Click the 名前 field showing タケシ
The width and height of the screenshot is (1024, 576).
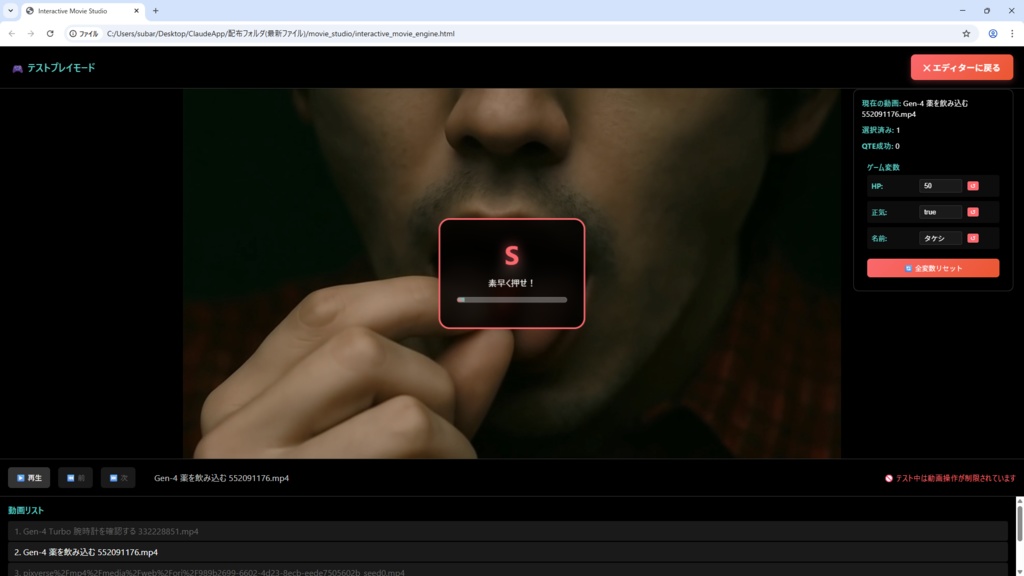tap(940, 238)
